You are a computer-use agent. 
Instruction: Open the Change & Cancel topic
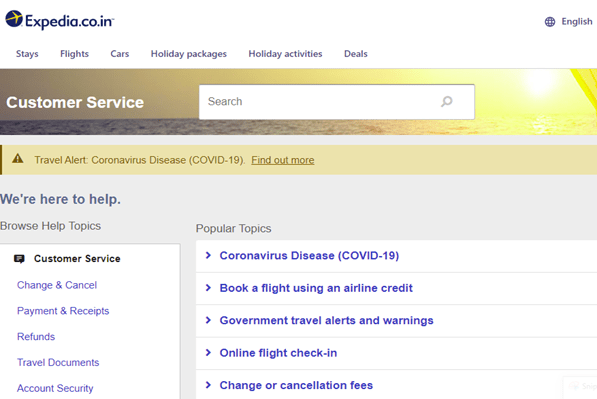57,285
